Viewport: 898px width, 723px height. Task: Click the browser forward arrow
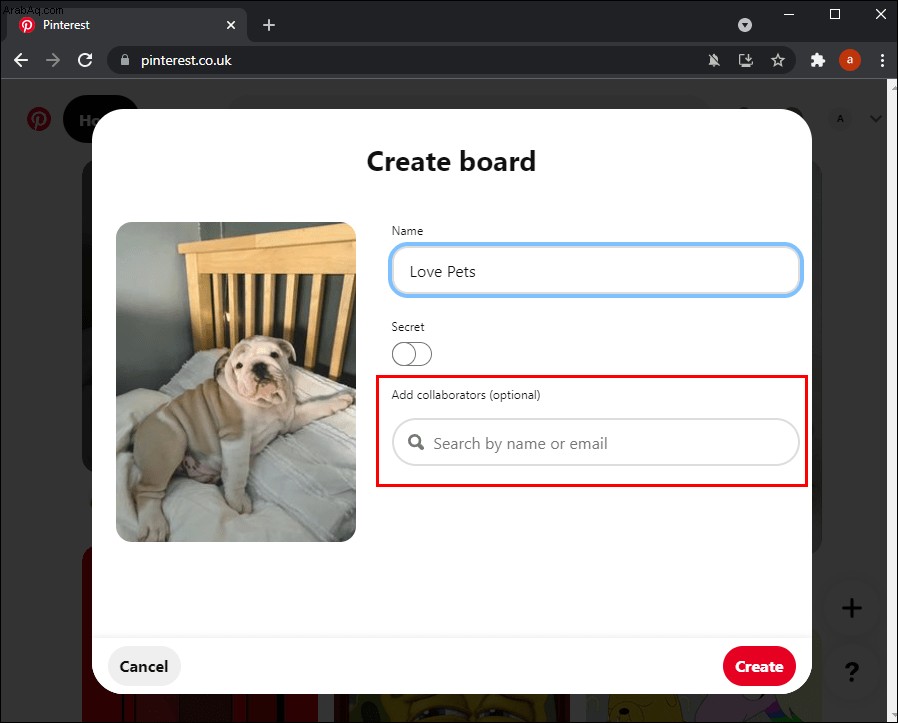coord(53,60)
